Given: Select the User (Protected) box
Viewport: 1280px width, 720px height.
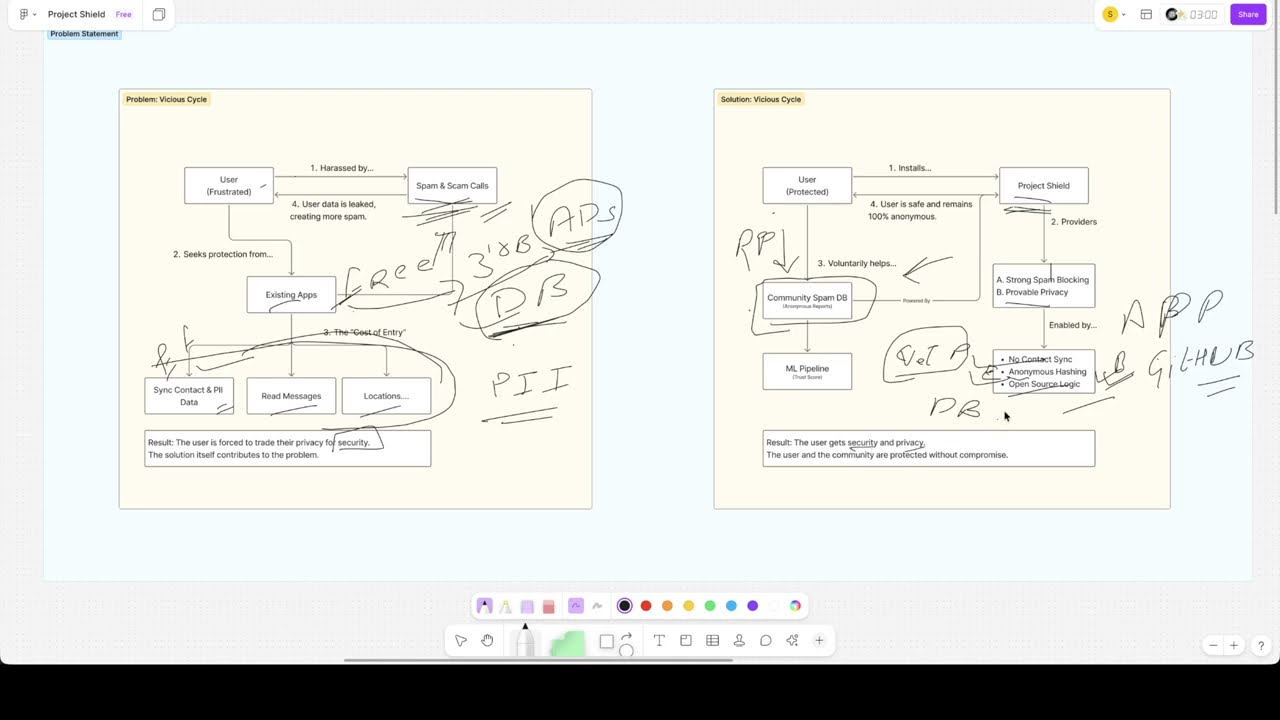Looking at the screenshot, I should click(807, 186).
